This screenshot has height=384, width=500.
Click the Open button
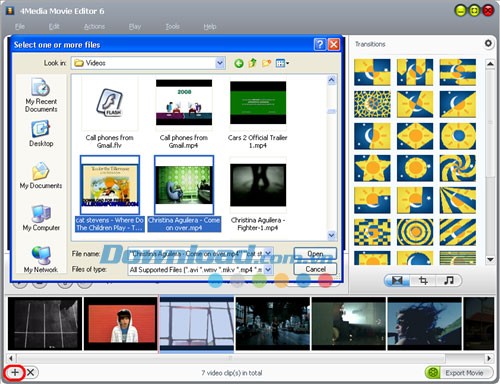pyautogui.click(x=315, y=254)
